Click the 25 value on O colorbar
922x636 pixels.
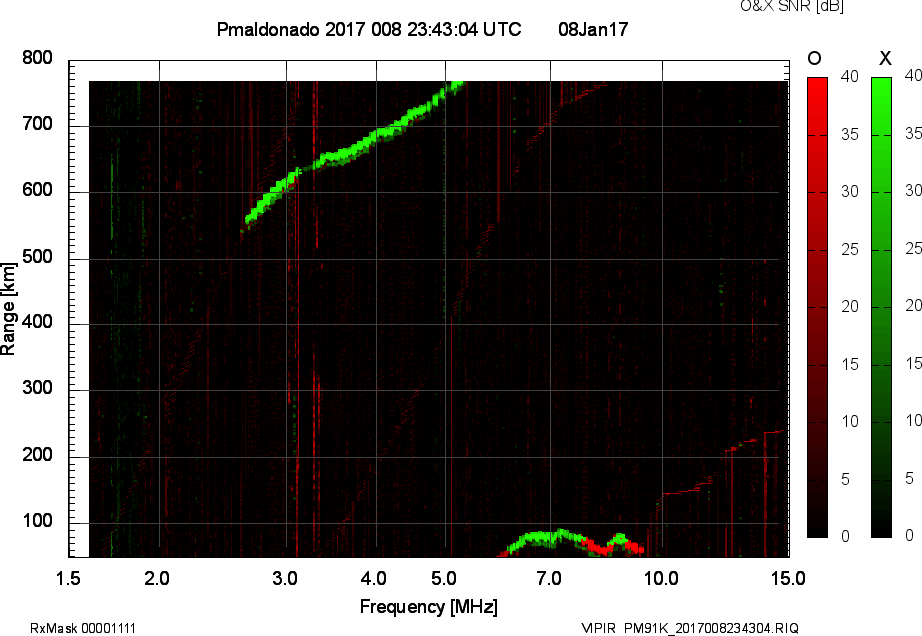pyautogui.click(x=850, y=250)
